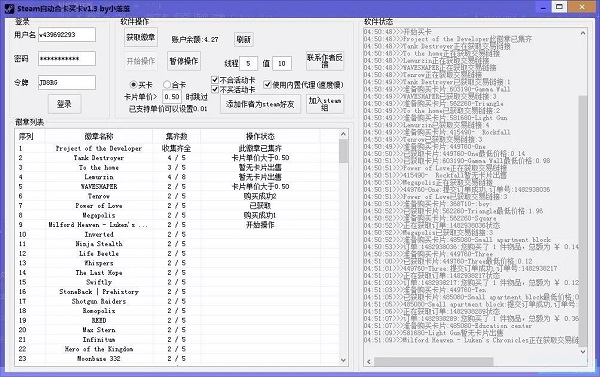Viewport: 600px width, 377px height.
Task: Click badge list vertical scrollbar thumb
Action: [343, 151]
